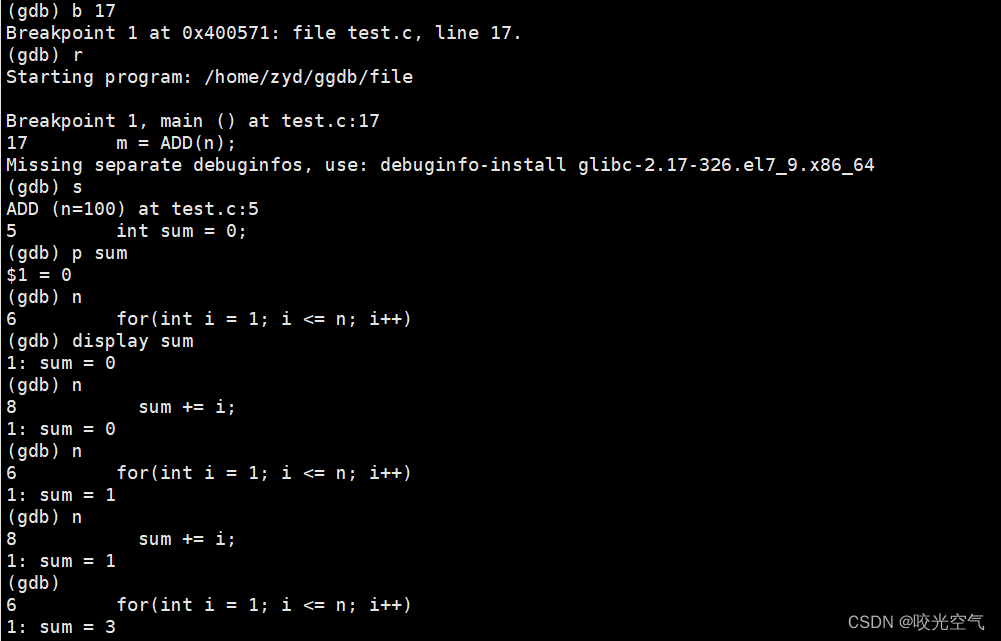The image size is (1001, 641).
Task: Click the '(gdb) p sum' command
Action: pos(66,253)
